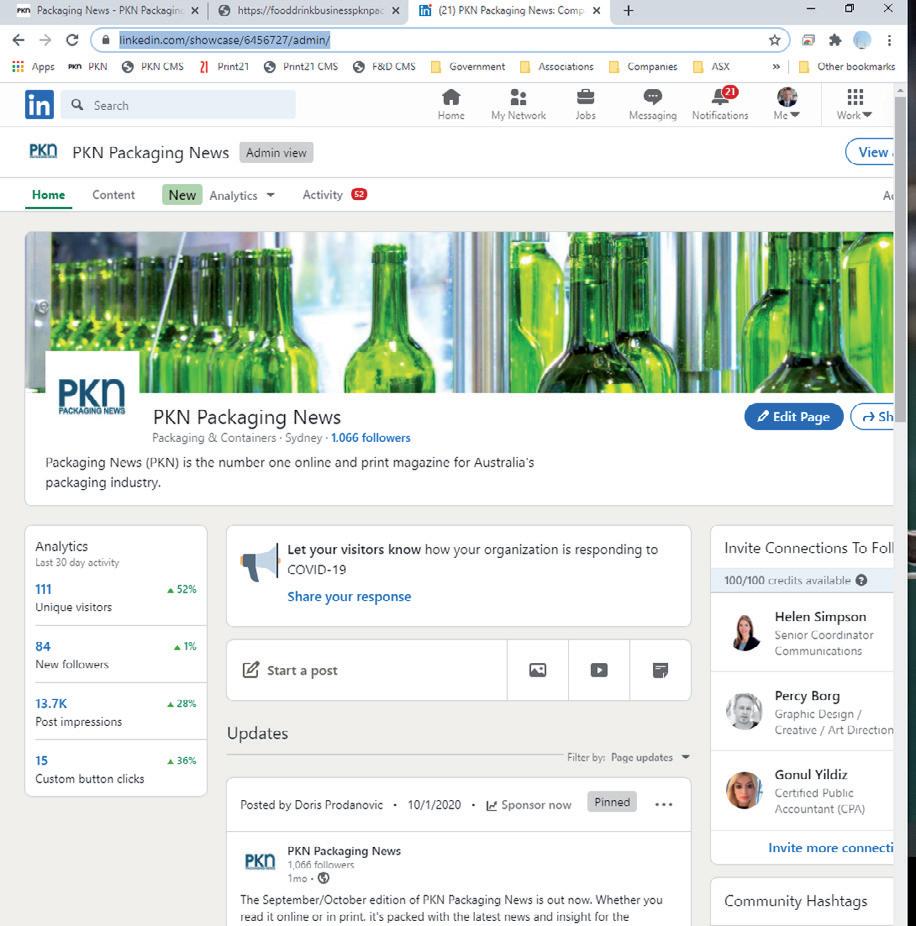Open the PKN CMS bookmark
The image size is (916, 926).
pyautogui.click(x=152, y=67)
